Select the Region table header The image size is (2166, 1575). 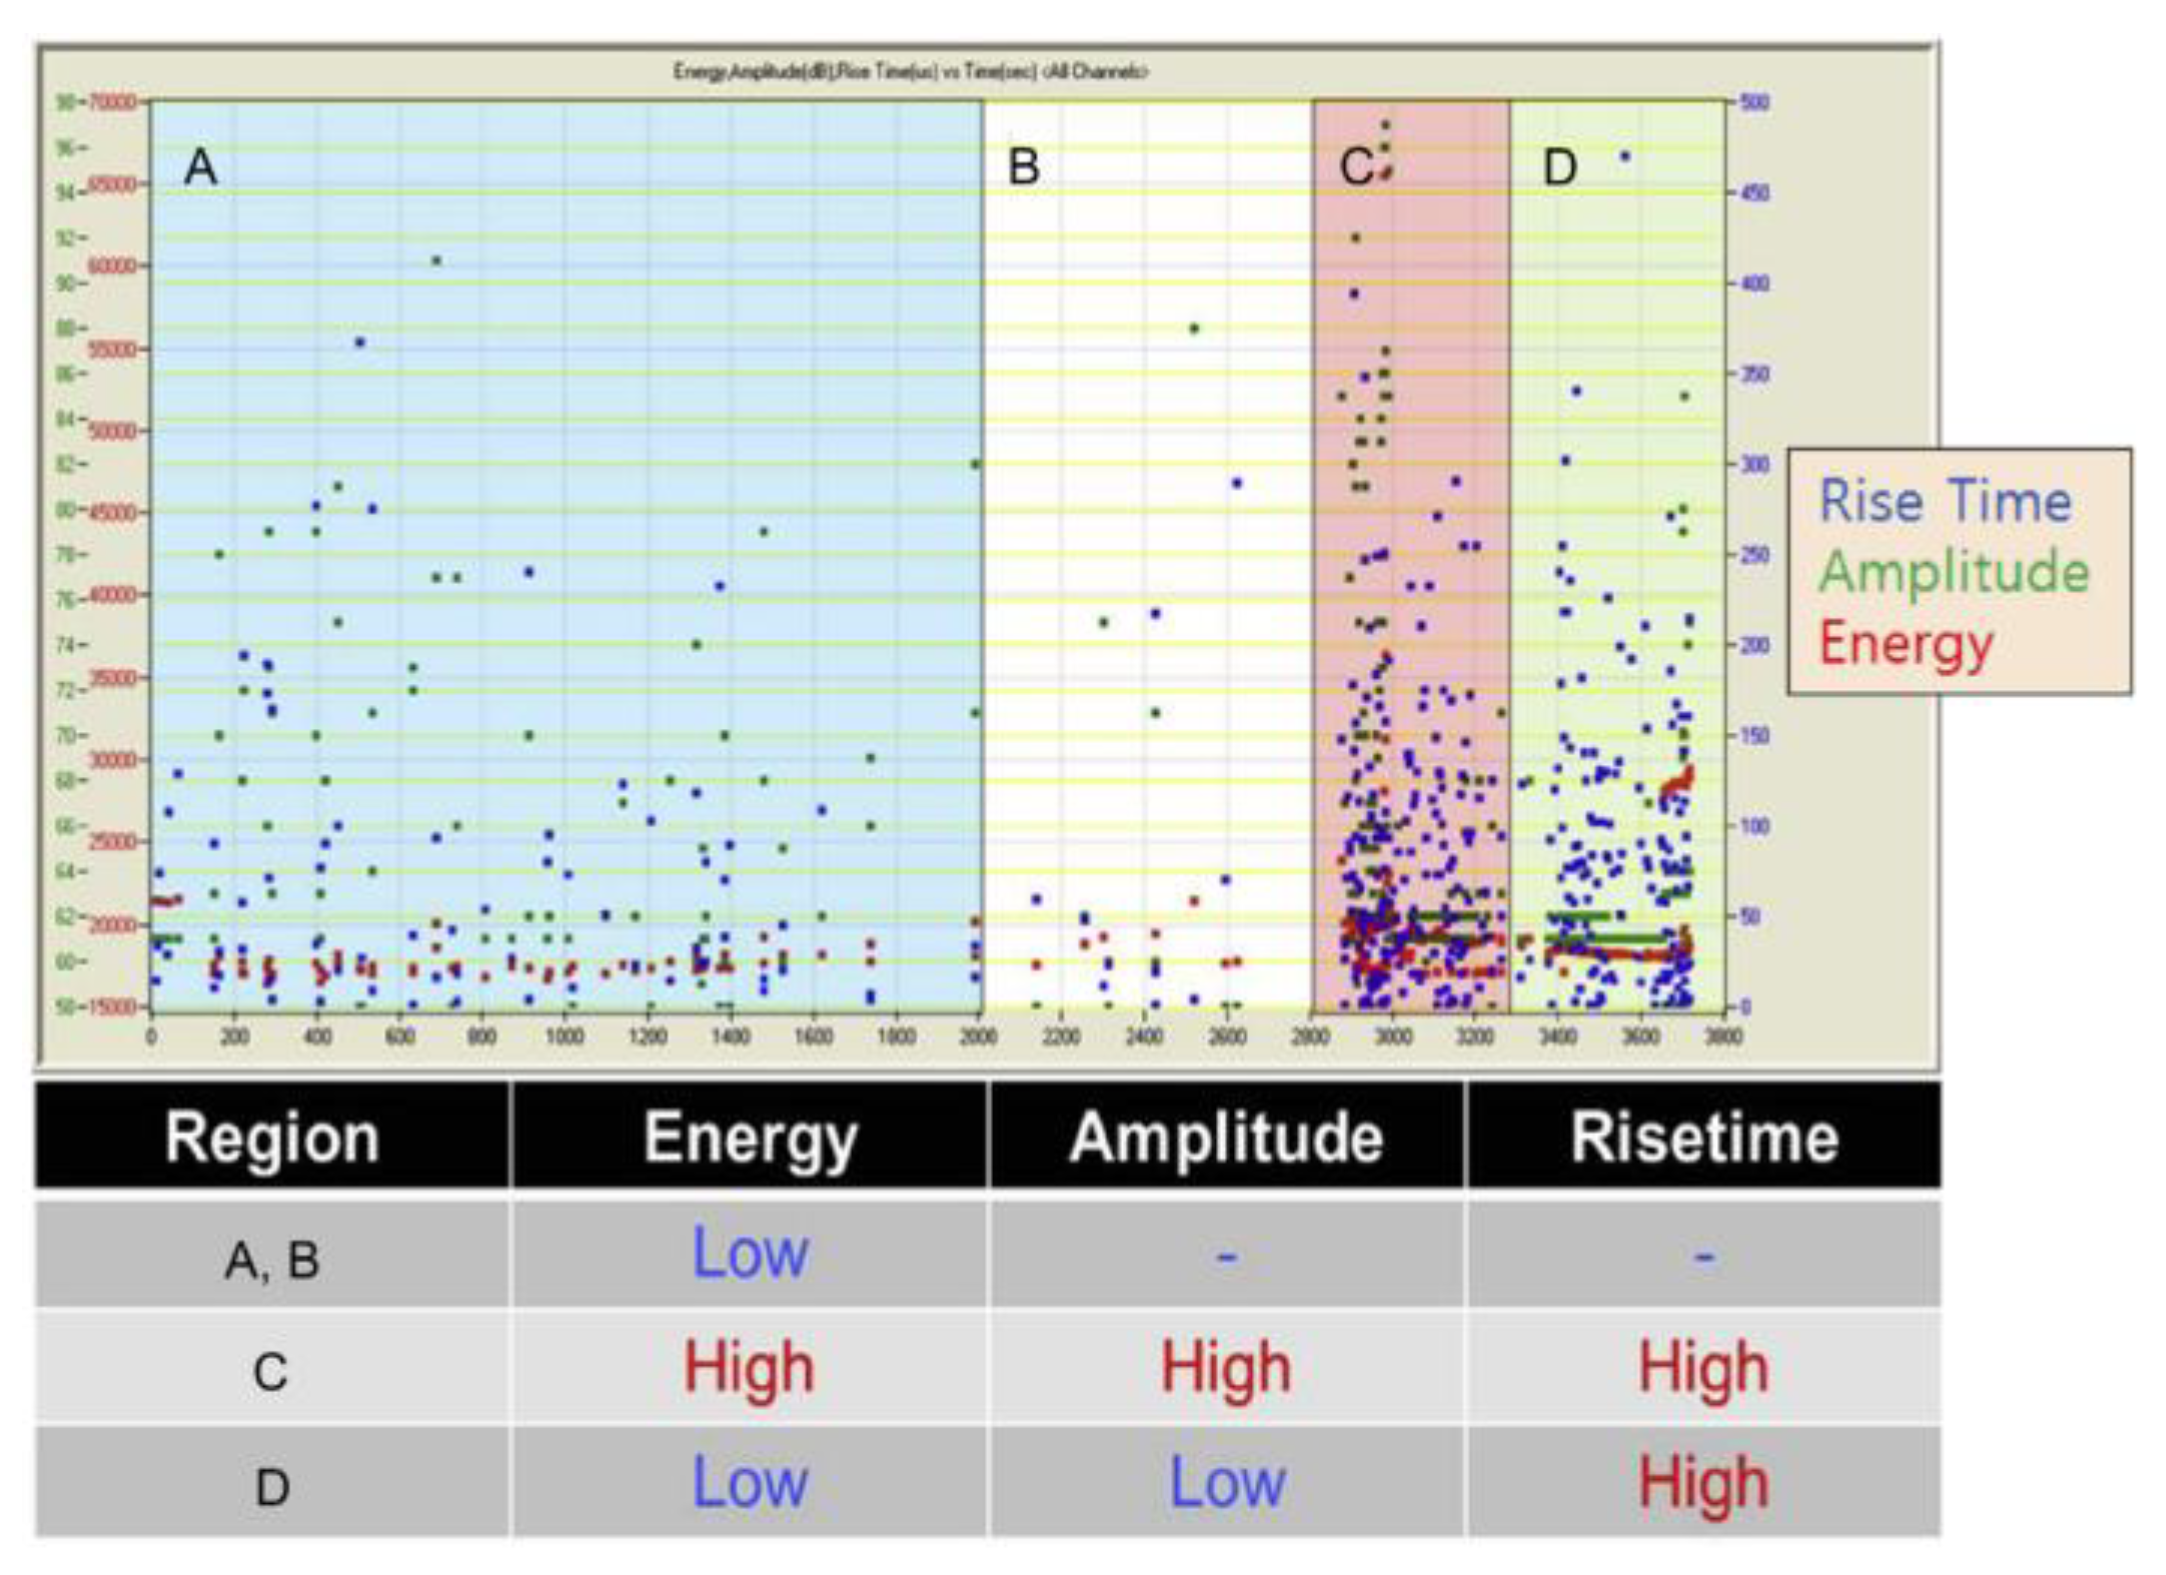(272, 1137)
